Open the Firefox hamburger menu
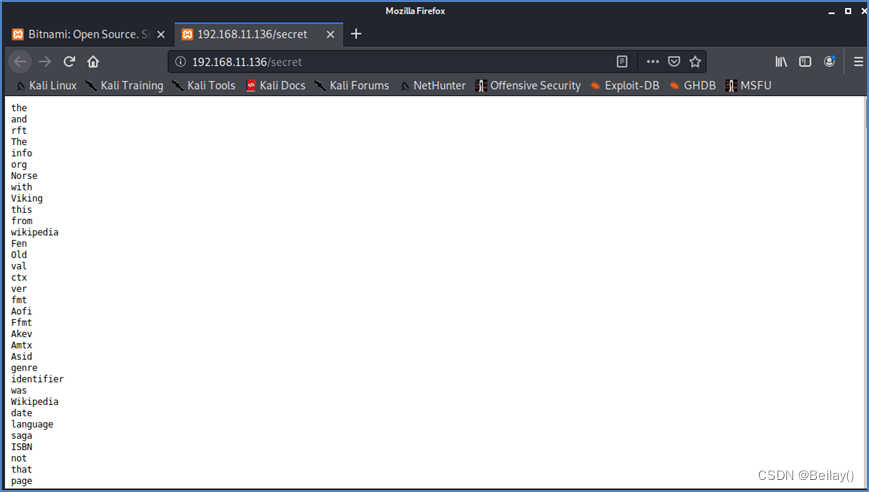The width and height of the screenshot is (869, 492). pyautogui.click(x=858, y=62)
